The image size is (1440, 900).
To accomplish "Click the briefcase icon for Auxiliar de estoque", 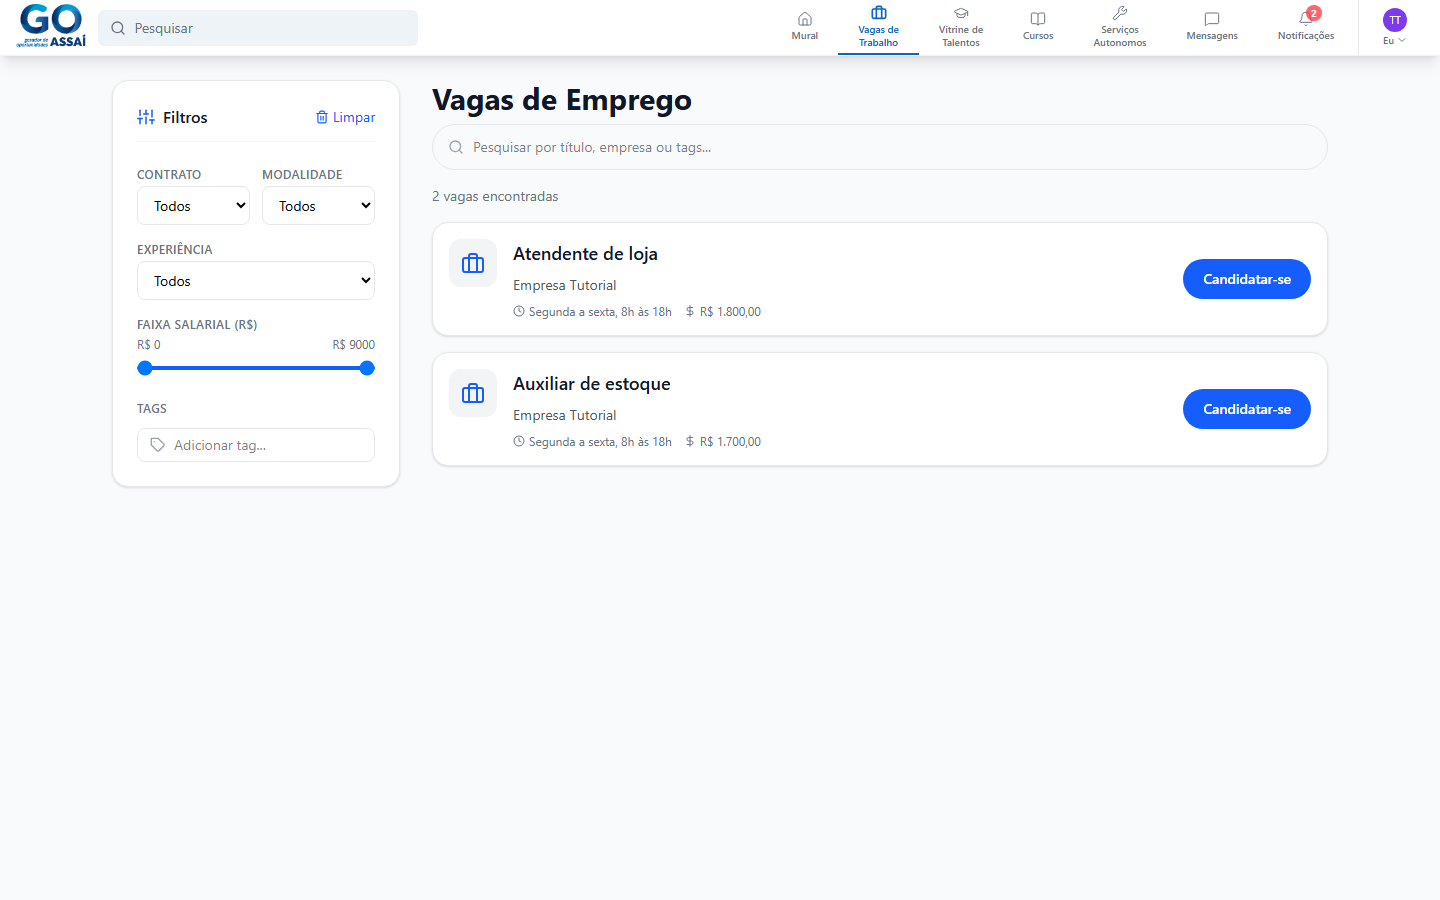I will 473,393.
